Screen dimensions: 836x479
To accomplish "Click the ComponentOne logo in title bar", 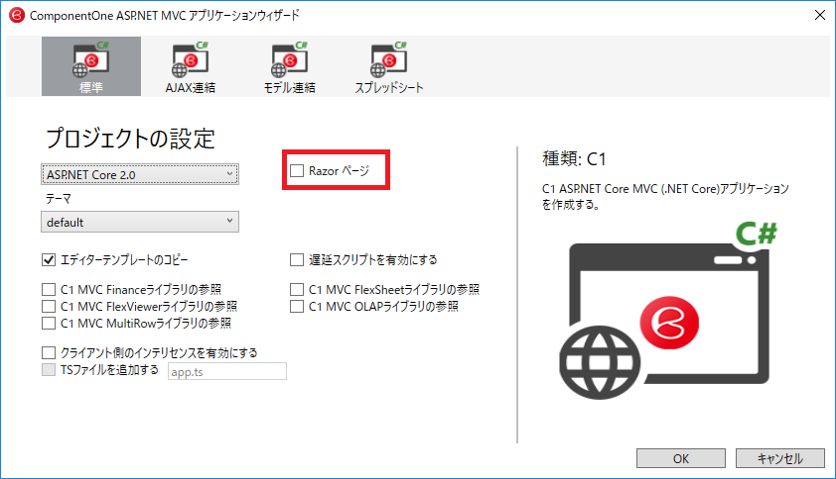I will click(17, 15).
